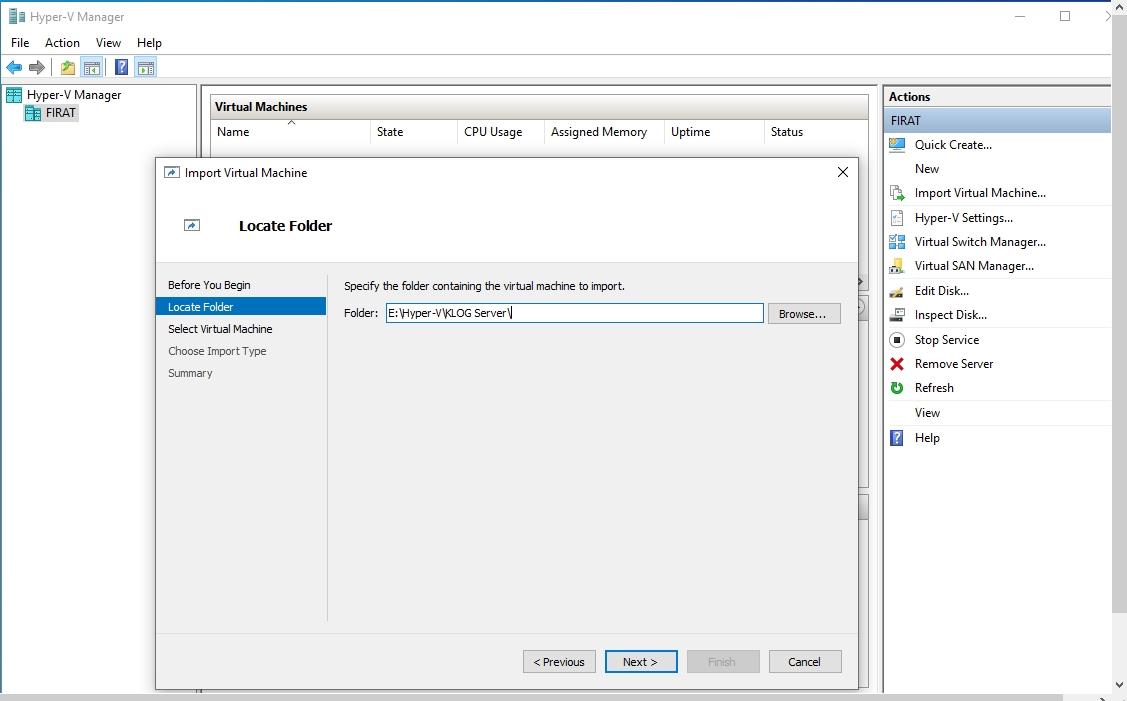Open the View menu in menu bar
Image resolution: width=1127 pixels, height=701 pixels.
click(109, 43)
